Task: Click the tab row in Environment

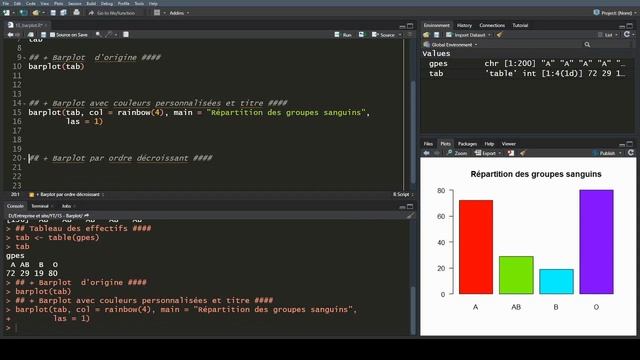Action: click(527, 74)
